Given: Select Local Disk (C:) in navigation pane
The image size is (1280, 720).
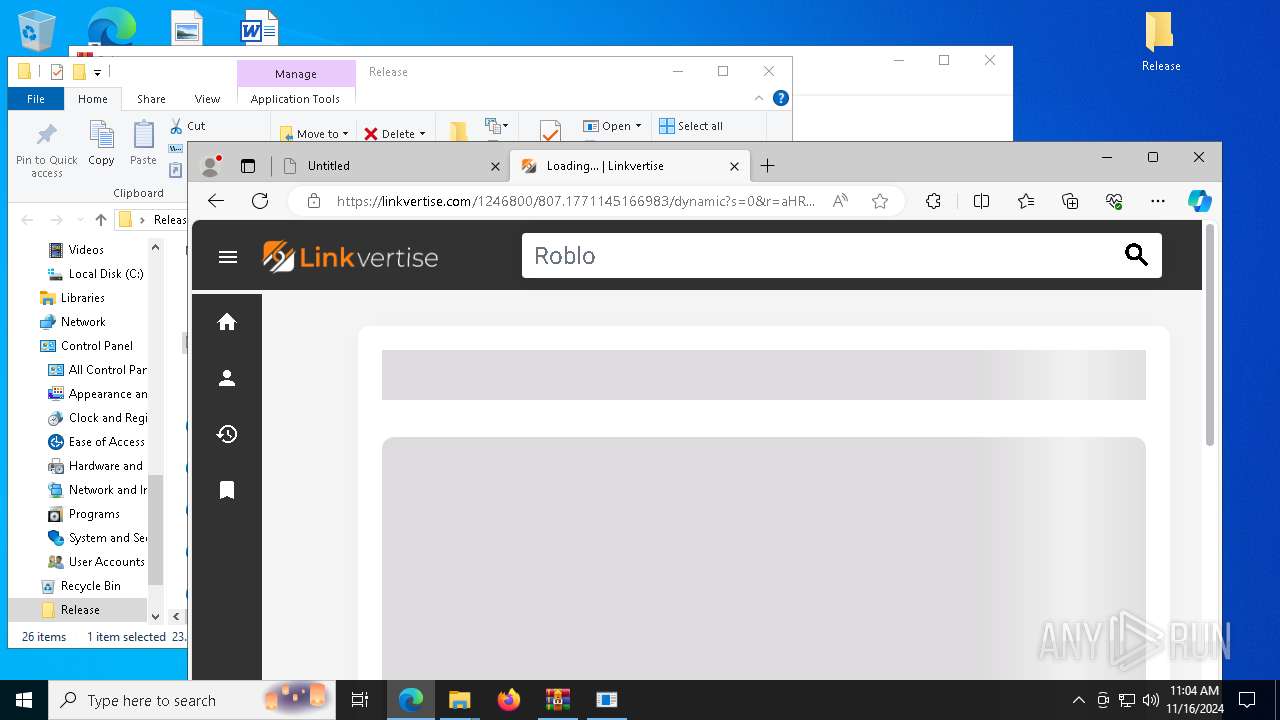Looking at the screenshot, I should point(96,274).
